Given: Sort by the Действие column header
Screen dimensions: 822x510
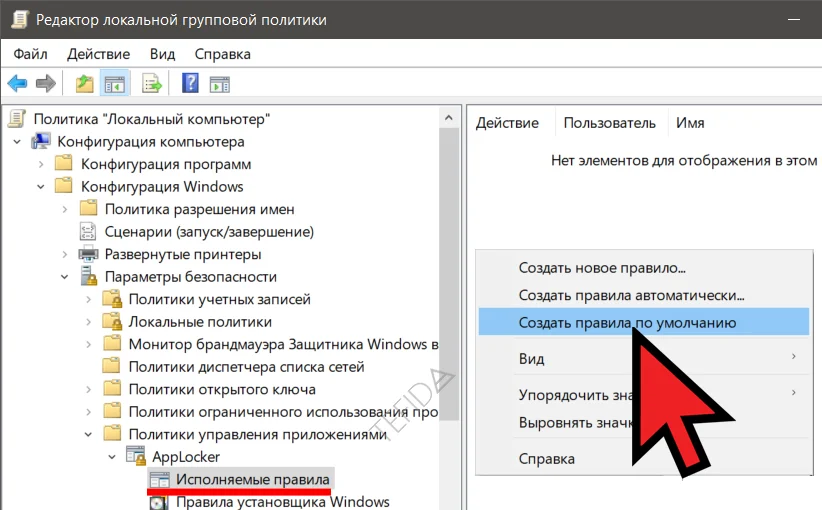Looking at the screenshot, I should (x=507, y=123).
